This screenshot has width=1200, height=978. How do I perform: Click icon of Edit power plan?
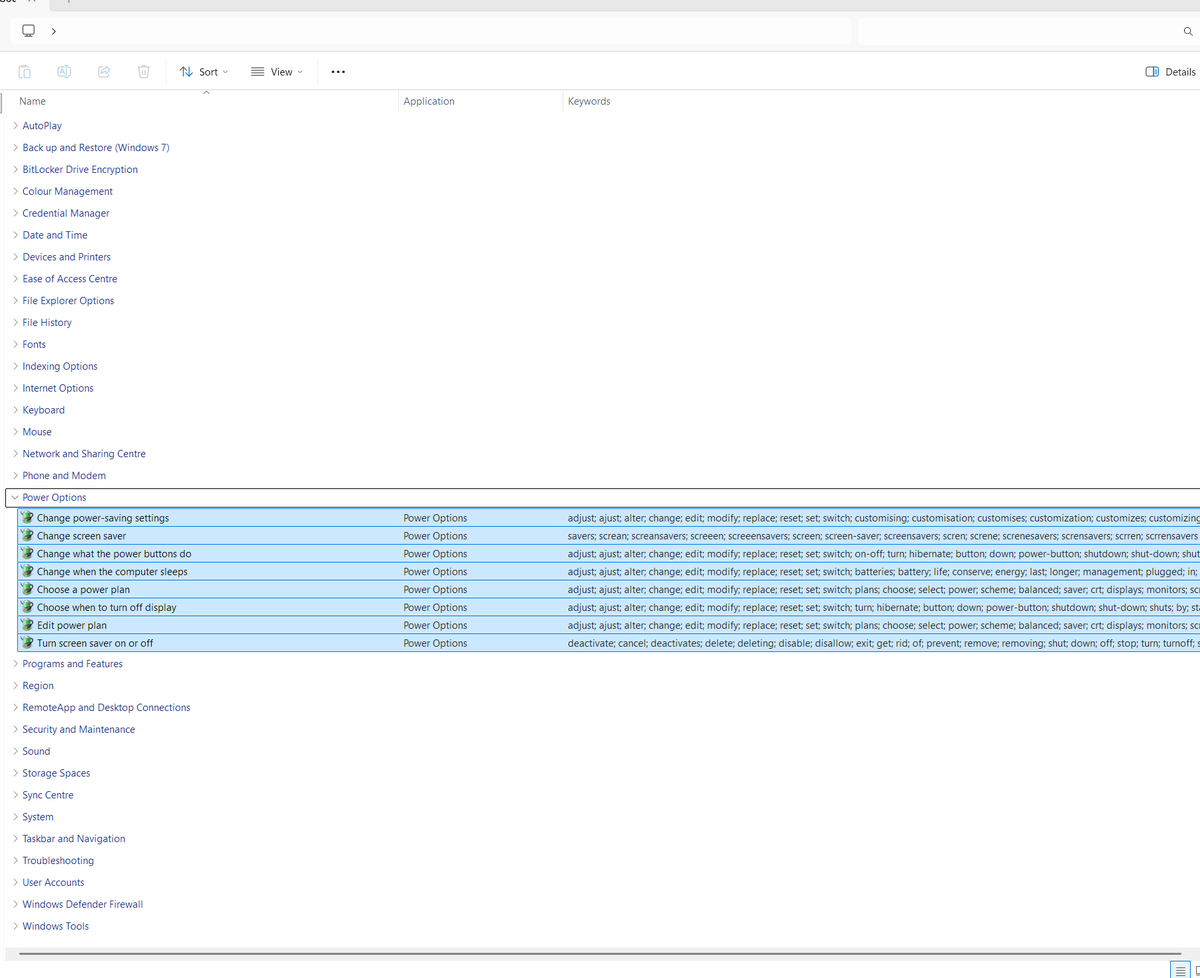click(27, 626)
